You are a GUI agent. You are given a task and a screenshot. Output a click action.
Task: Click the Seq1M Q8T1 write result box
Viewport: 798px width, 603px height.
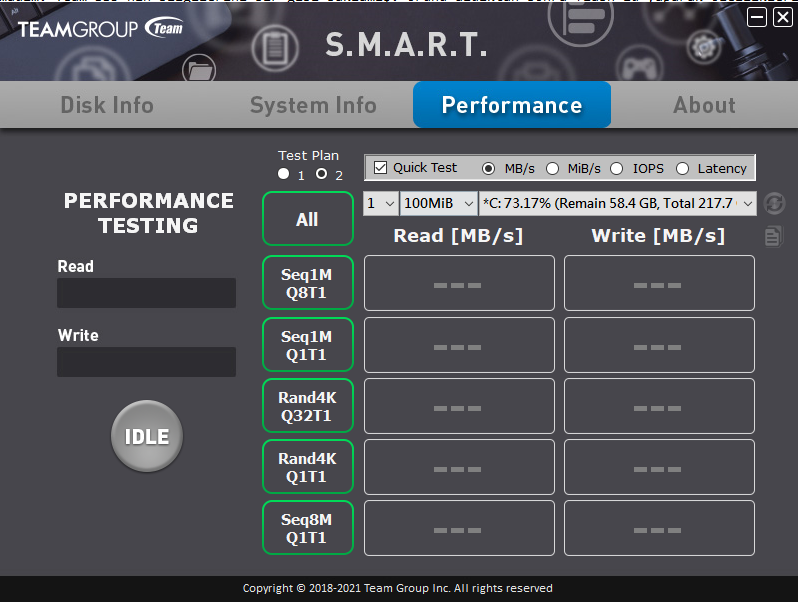pyautogui.click(x=659, y=283)
